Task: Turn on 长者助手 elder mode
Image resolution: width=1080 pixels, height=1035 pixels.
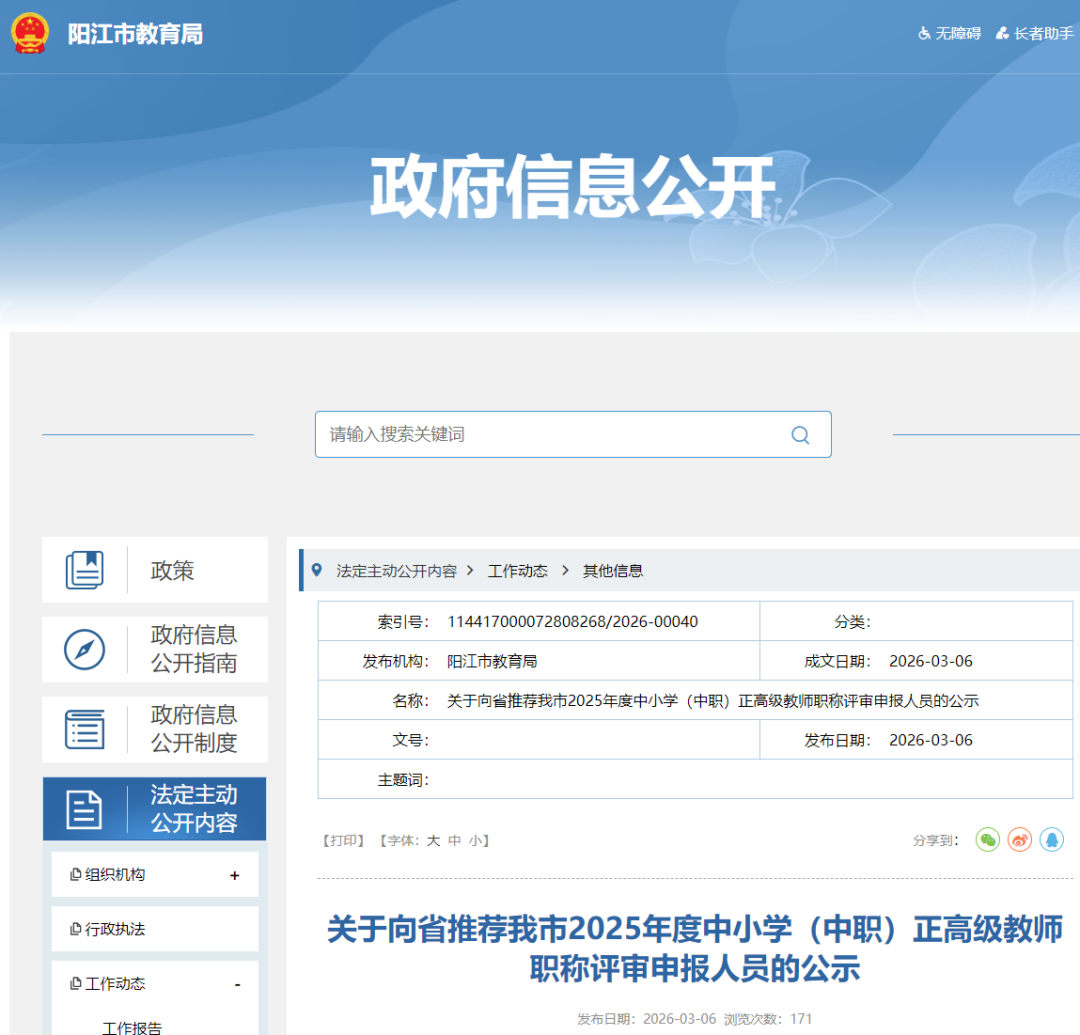Action: 1035,34
